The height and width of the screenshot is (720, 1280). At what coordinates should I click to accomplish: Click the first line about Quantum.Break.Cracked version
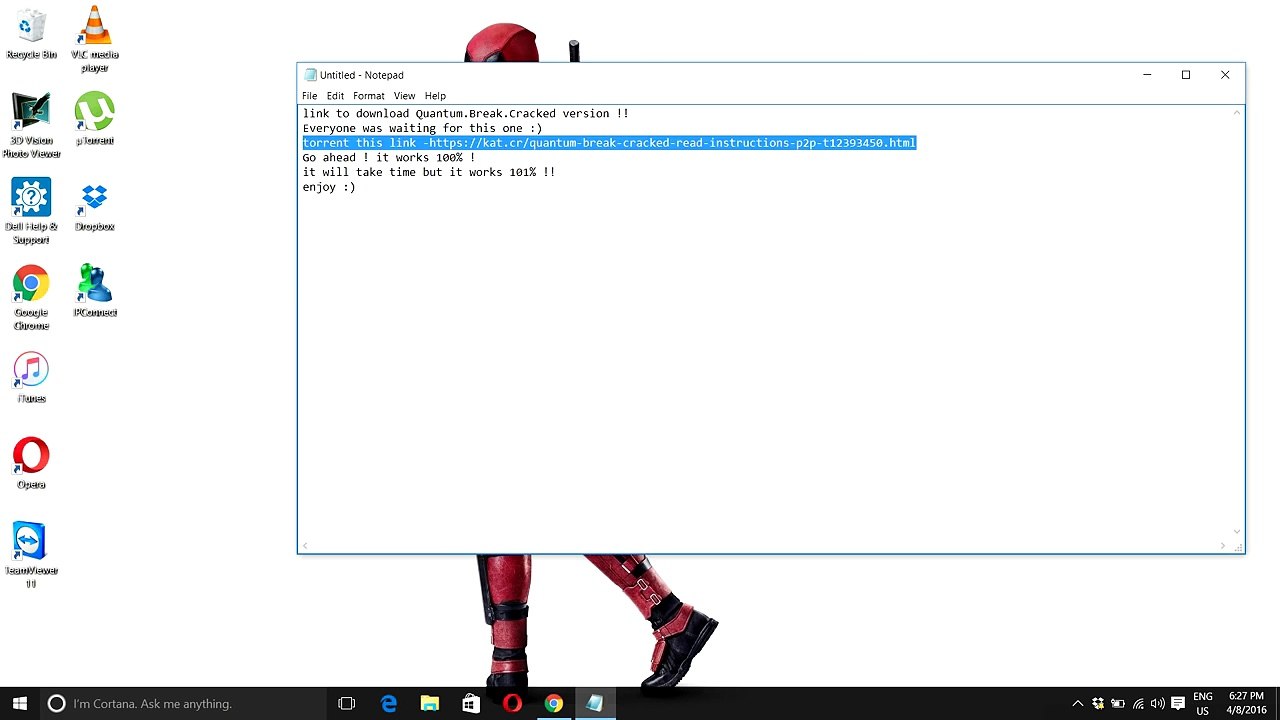click(x=466, y=114)
